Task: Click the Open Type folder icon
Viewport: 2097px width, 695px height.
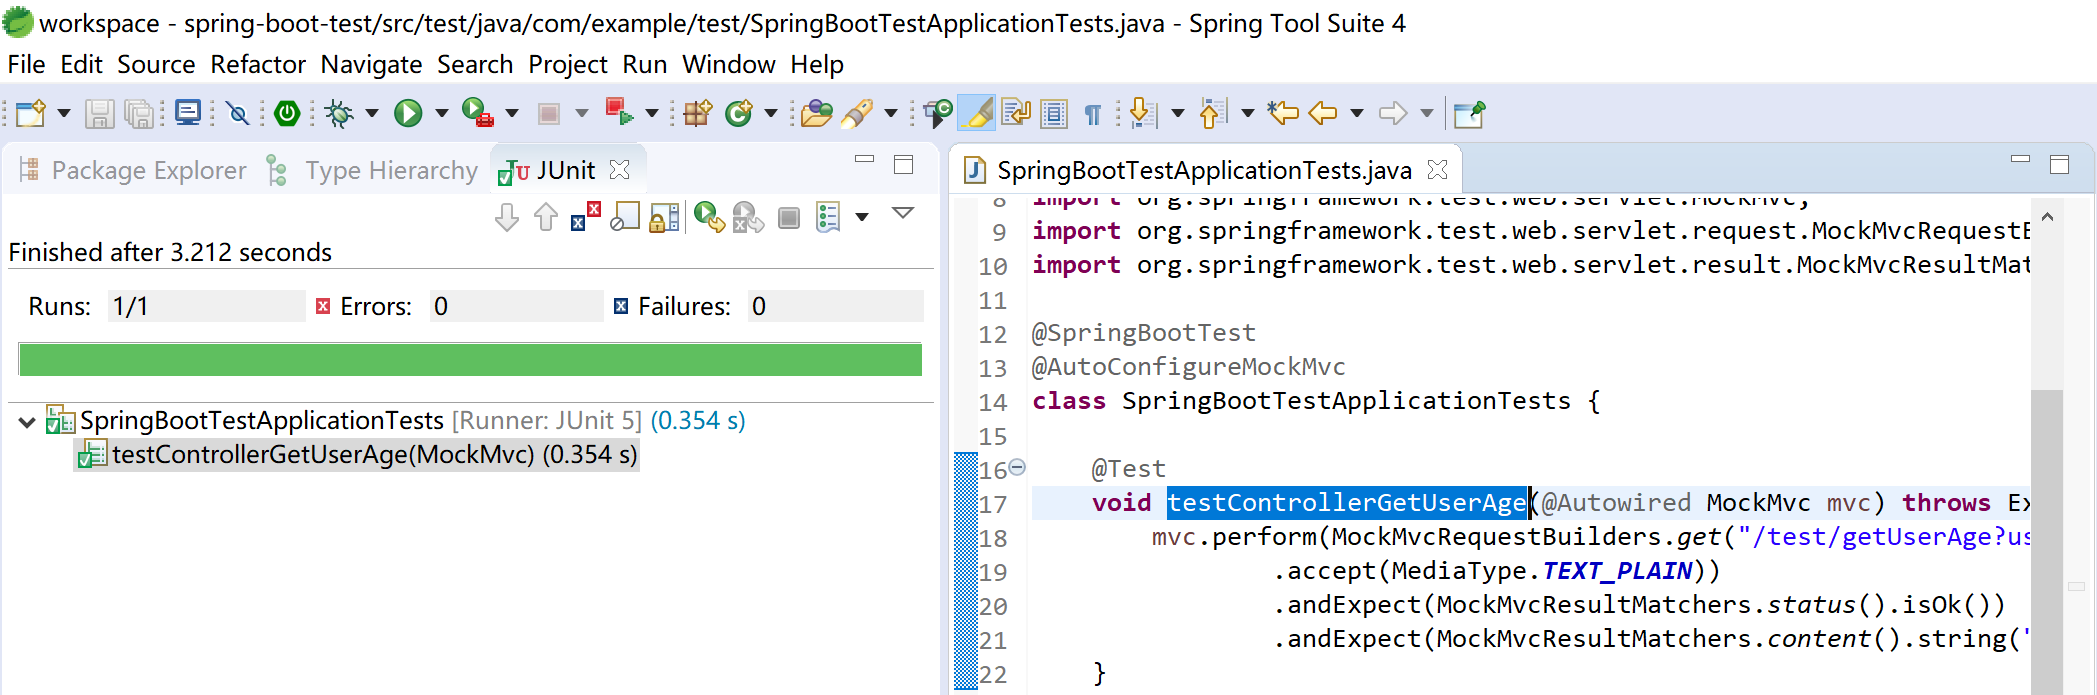Action: click(x=816, y=114)
